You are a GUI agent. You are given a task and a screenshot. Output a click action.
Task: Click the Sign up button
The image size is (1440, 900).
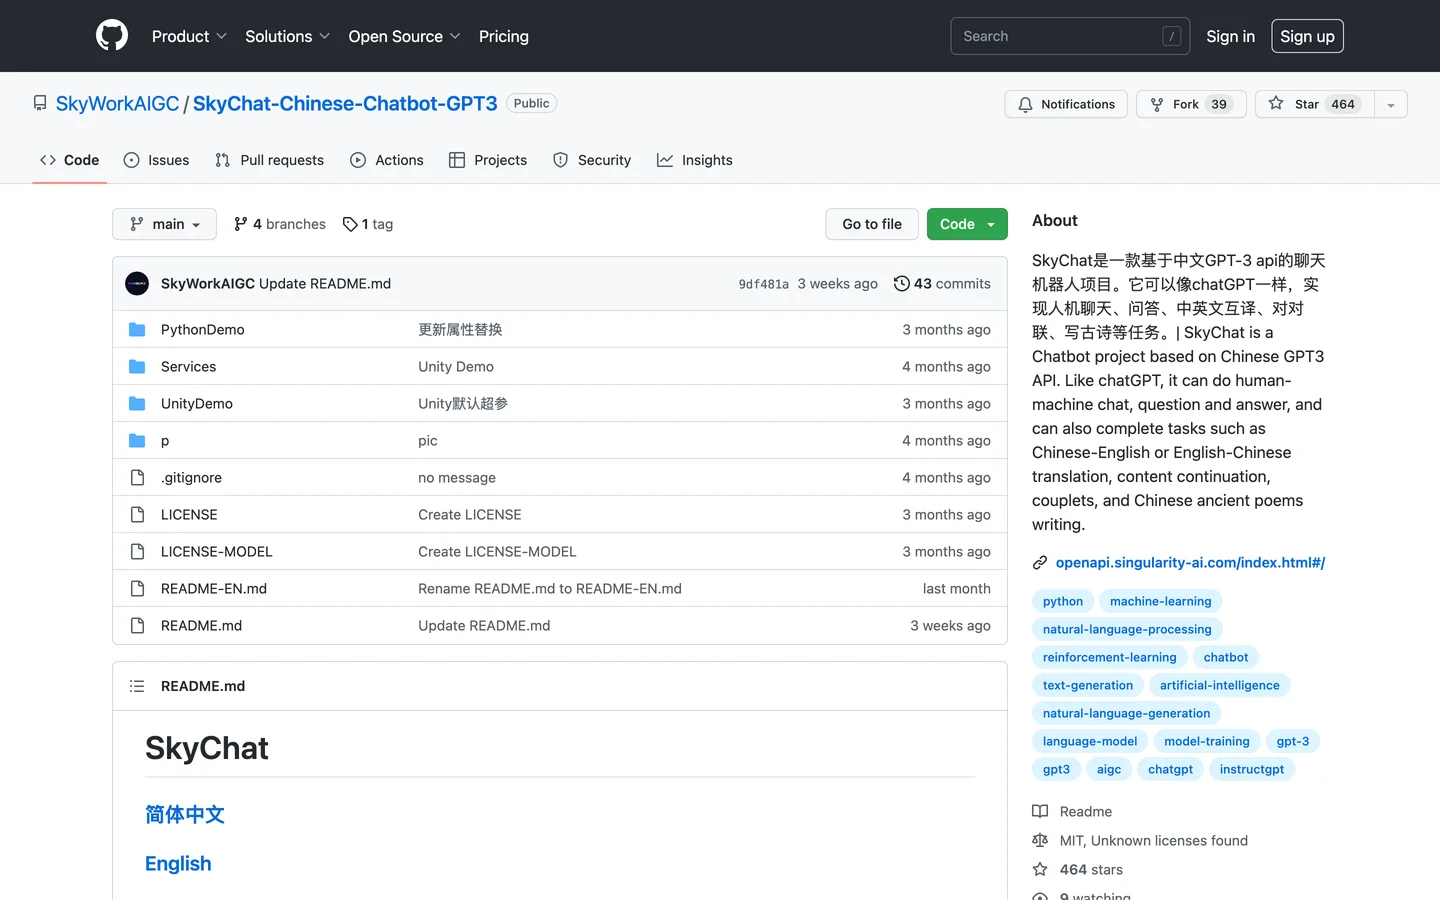[x=1307, y=36]
